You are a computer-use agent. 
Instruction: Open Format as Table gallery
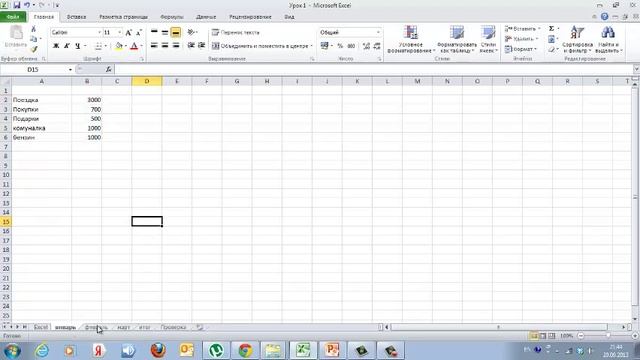pyautogui.click(x=457, y=39)
